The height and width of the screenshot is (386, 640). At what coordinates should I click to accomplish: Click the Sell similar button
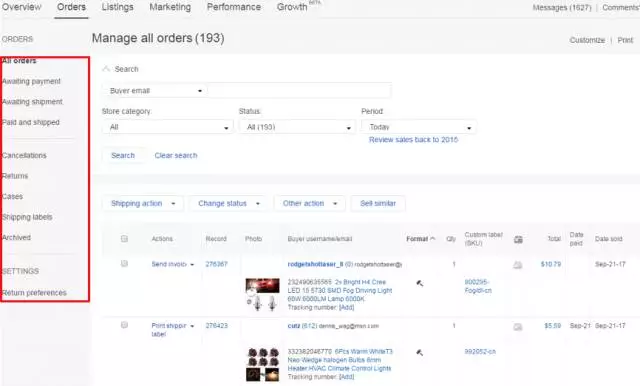click(x=378, y=203)
